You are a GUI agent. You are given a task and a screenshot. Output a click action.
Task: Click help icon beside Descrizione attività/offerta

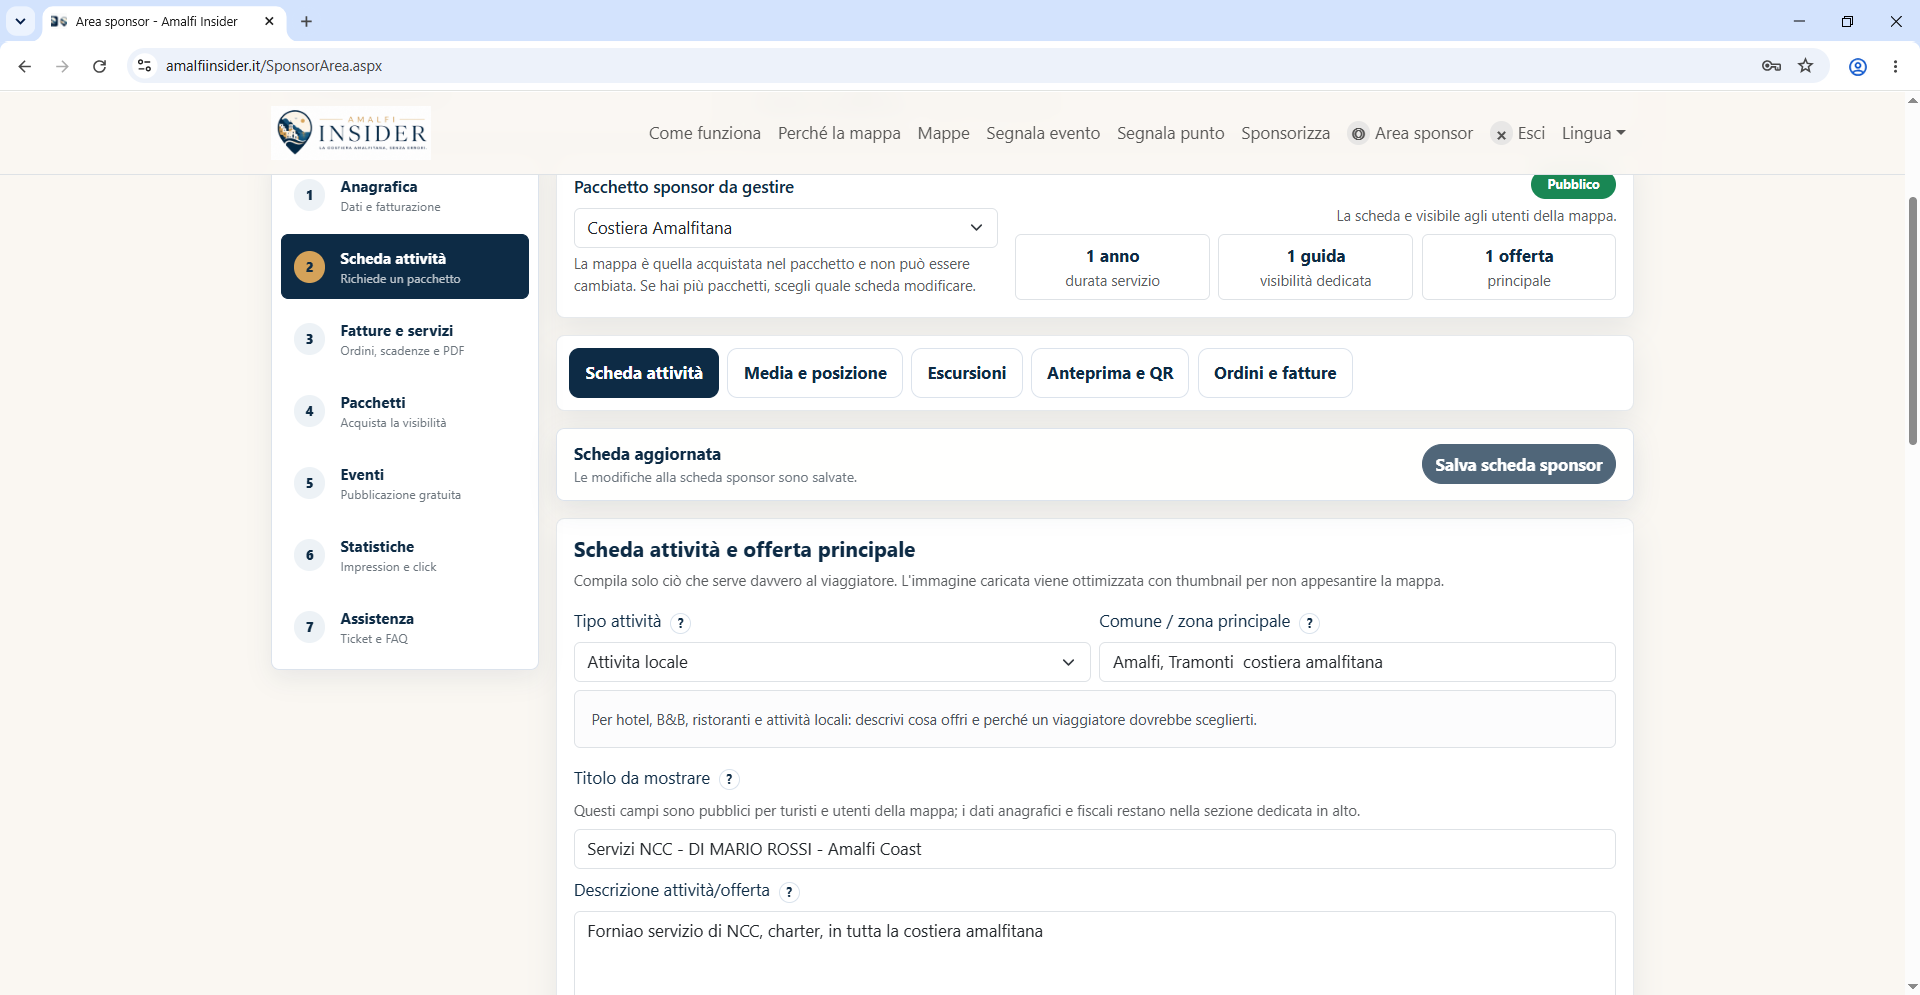click(x=790, y=892)
